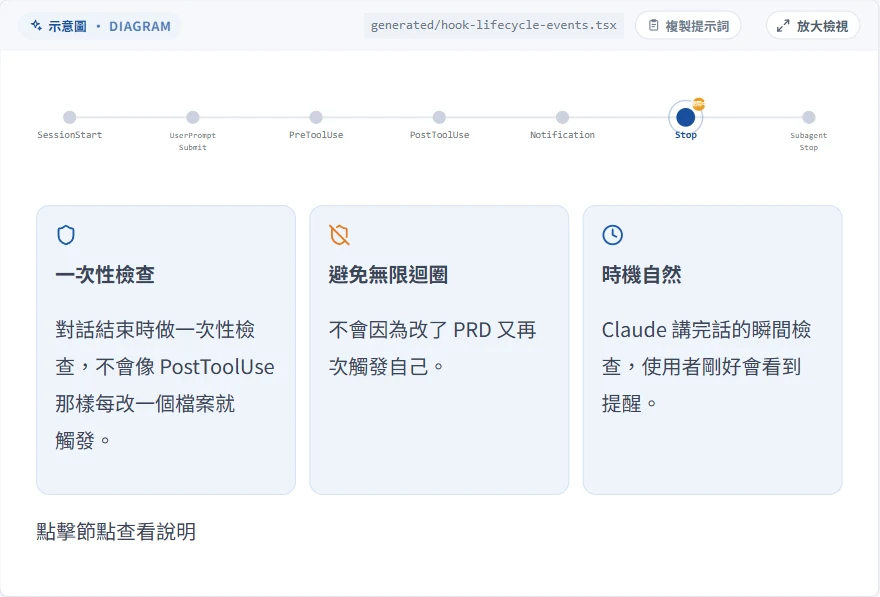The height and width of the screenshot is (597, 880).
Task: Click the sparkle icon beside 示意圖
Action: [x=36, y=25]
